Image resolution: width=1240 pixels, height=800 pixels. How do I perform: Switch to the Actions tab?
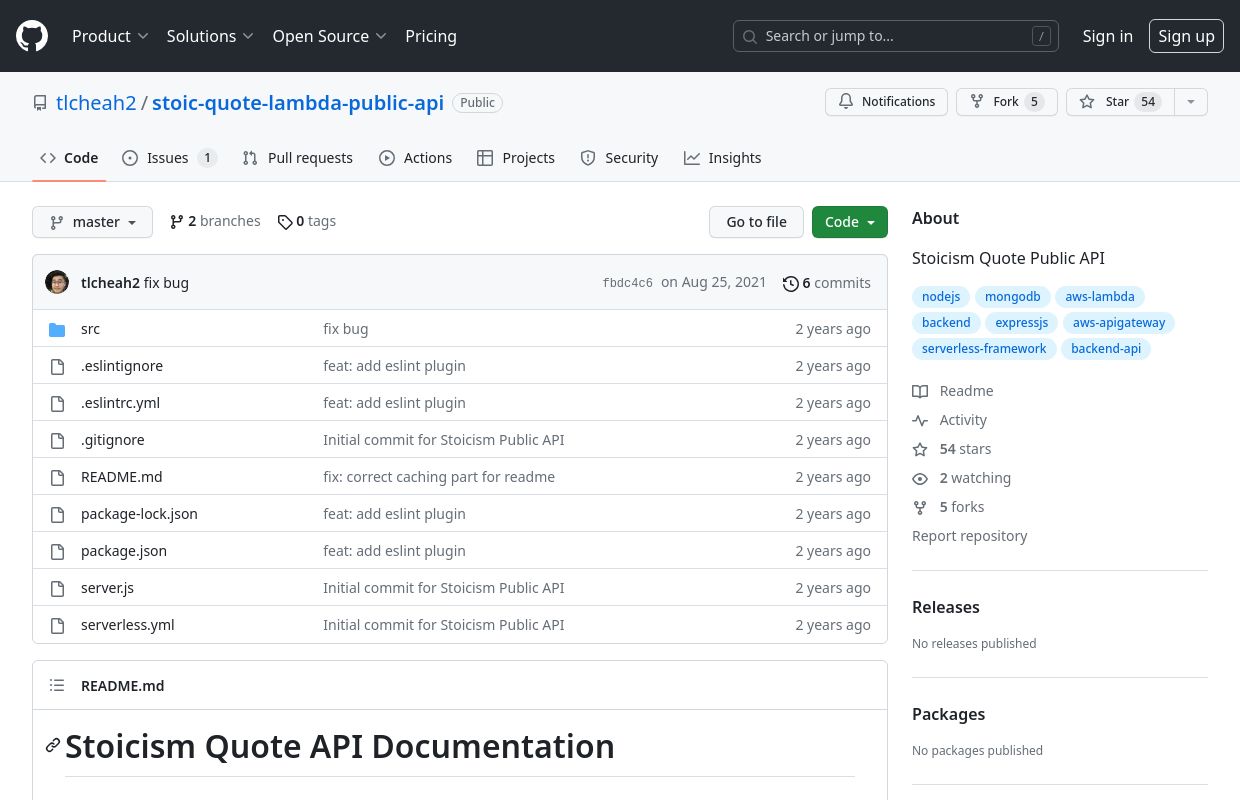click(415, 158)
